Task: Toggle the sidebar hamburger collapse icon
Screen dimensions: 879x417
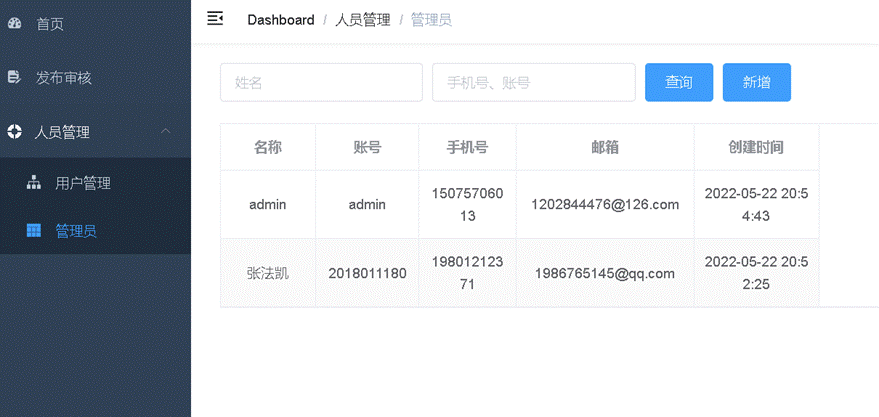Action: [x=215, y=18]
